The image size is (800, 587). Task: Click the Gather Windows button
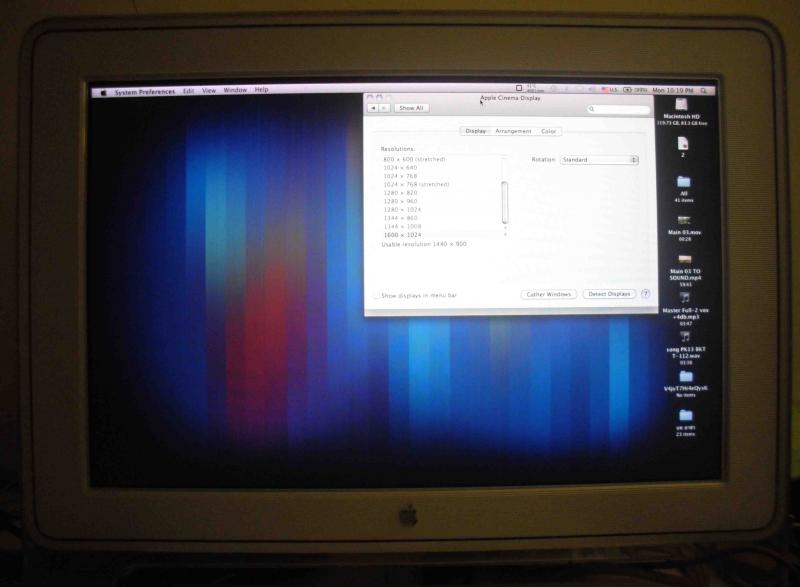click(x=549, y=294)
